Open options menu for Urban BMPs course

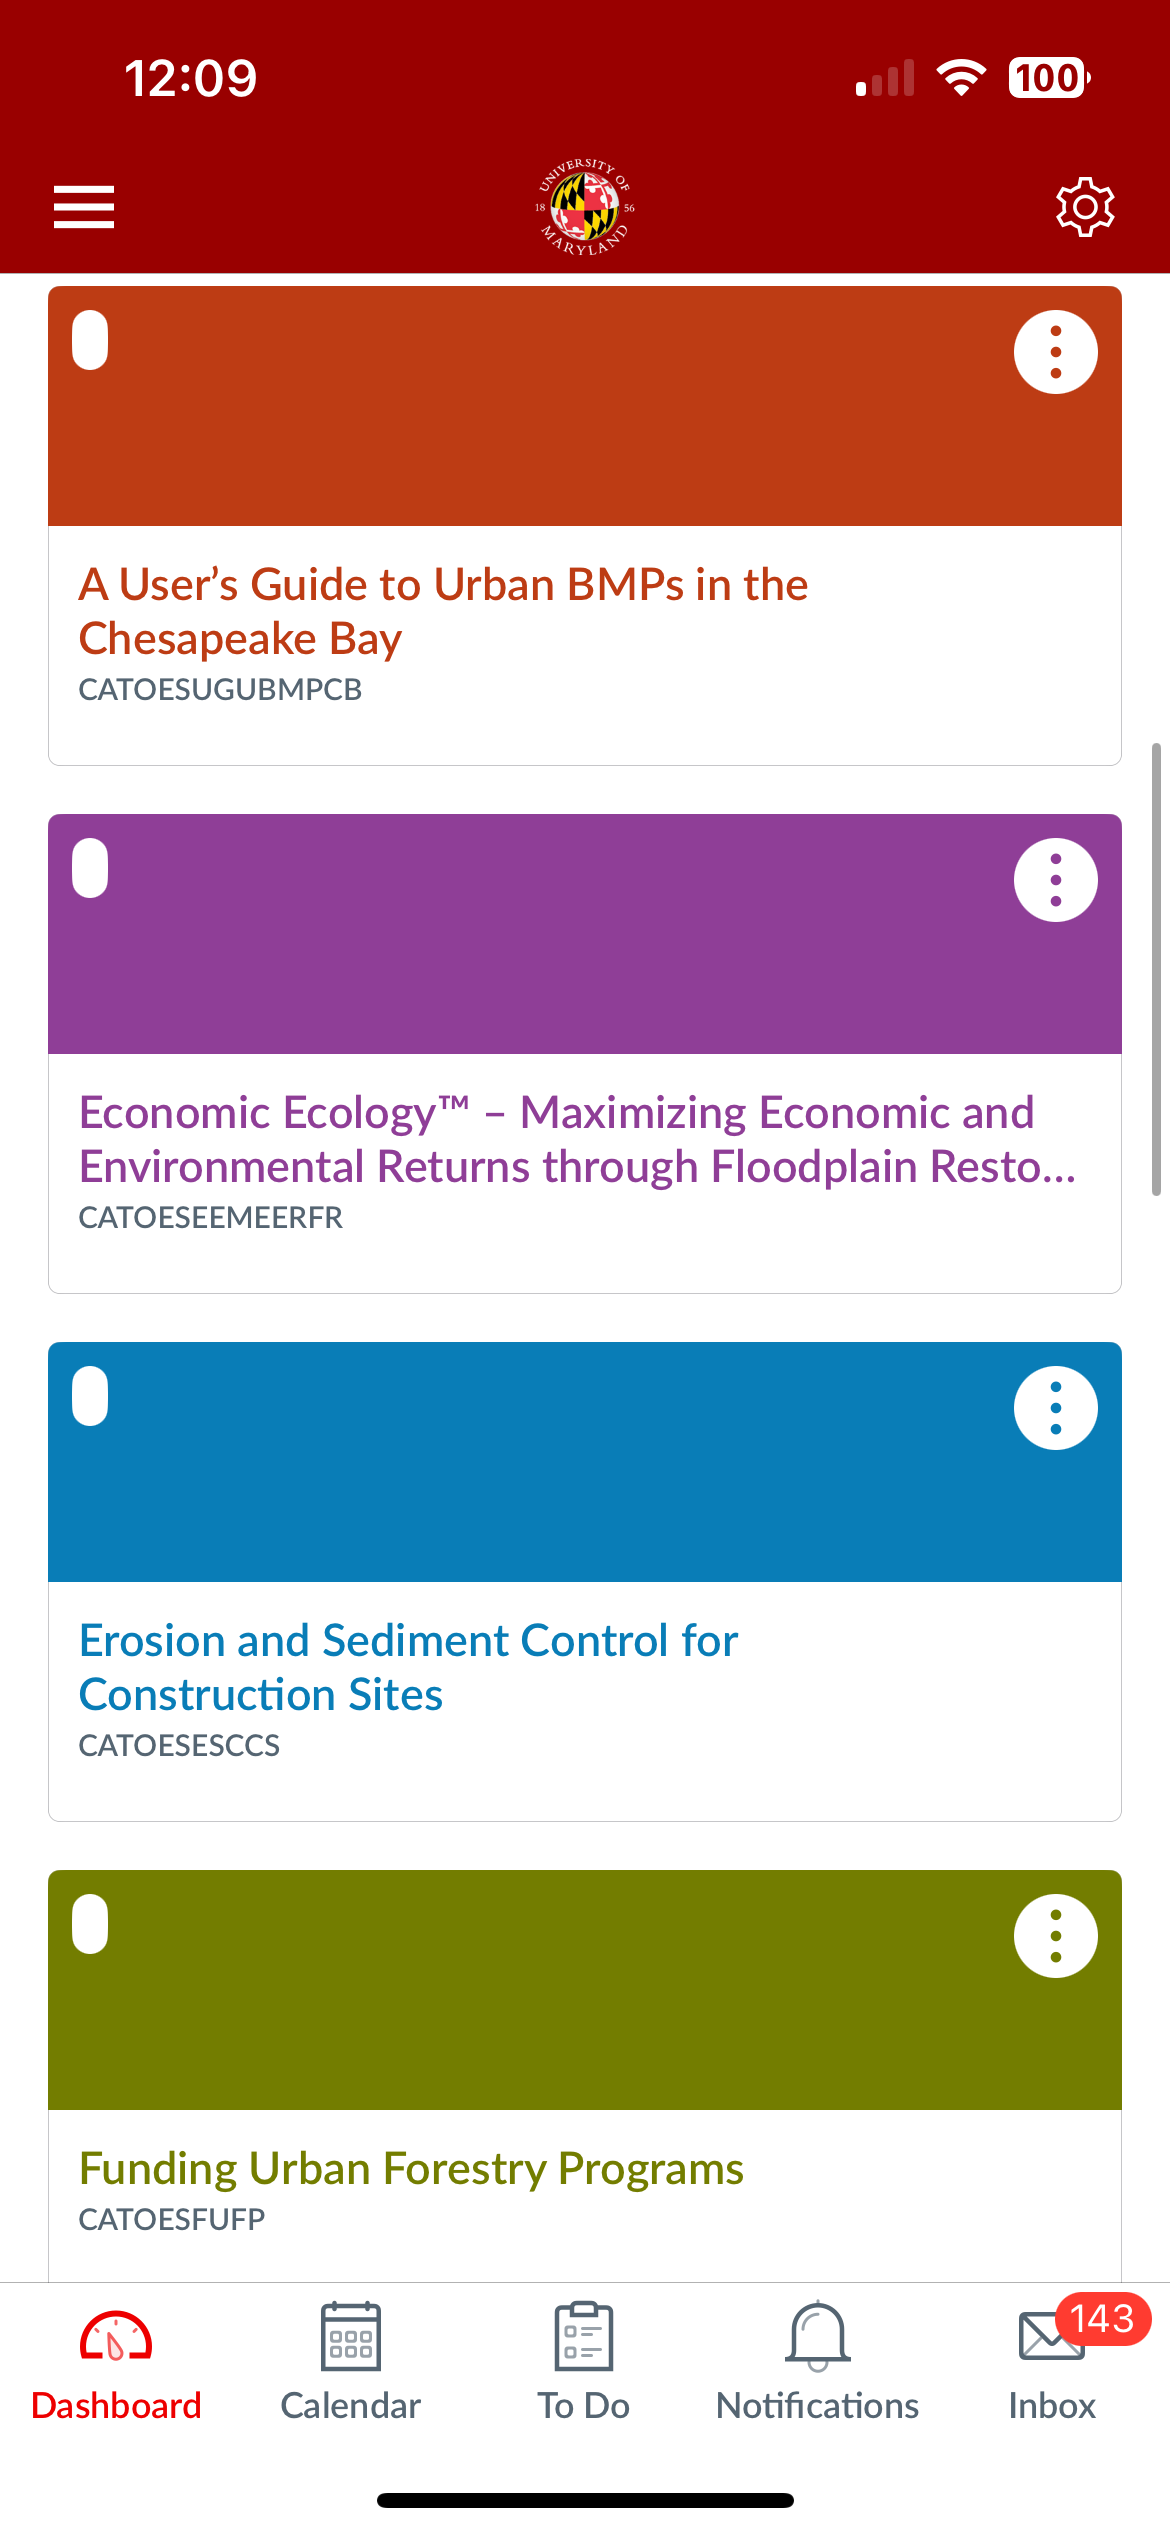pos(1056,352)
